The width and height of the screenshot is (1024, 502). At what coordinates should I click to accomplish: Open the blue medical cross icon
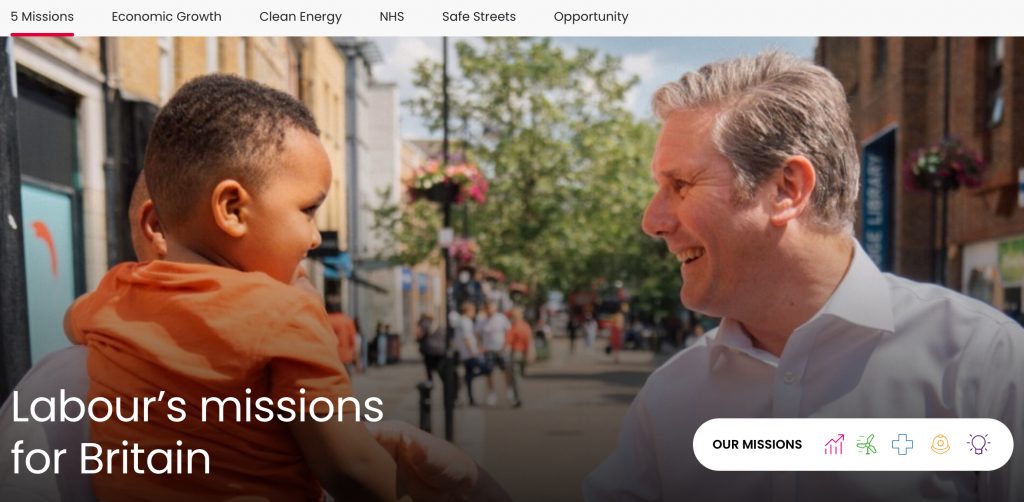tap(903, 445)
